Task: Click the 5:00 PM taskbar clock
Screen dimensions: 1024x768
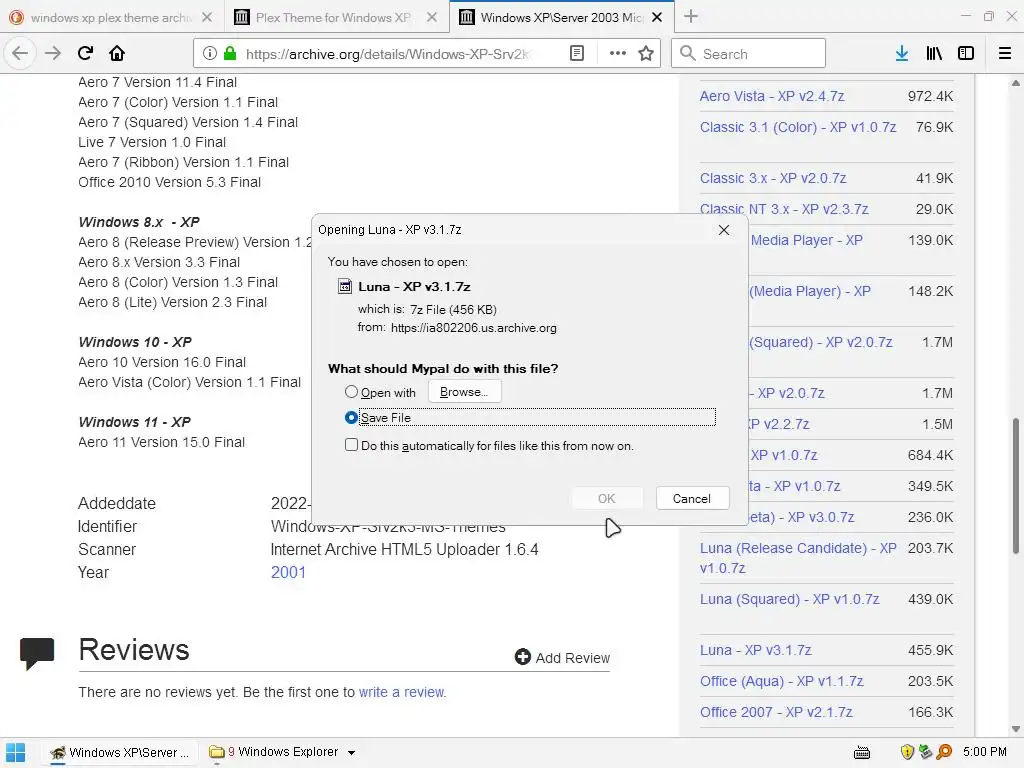Action: click(984, 752)
